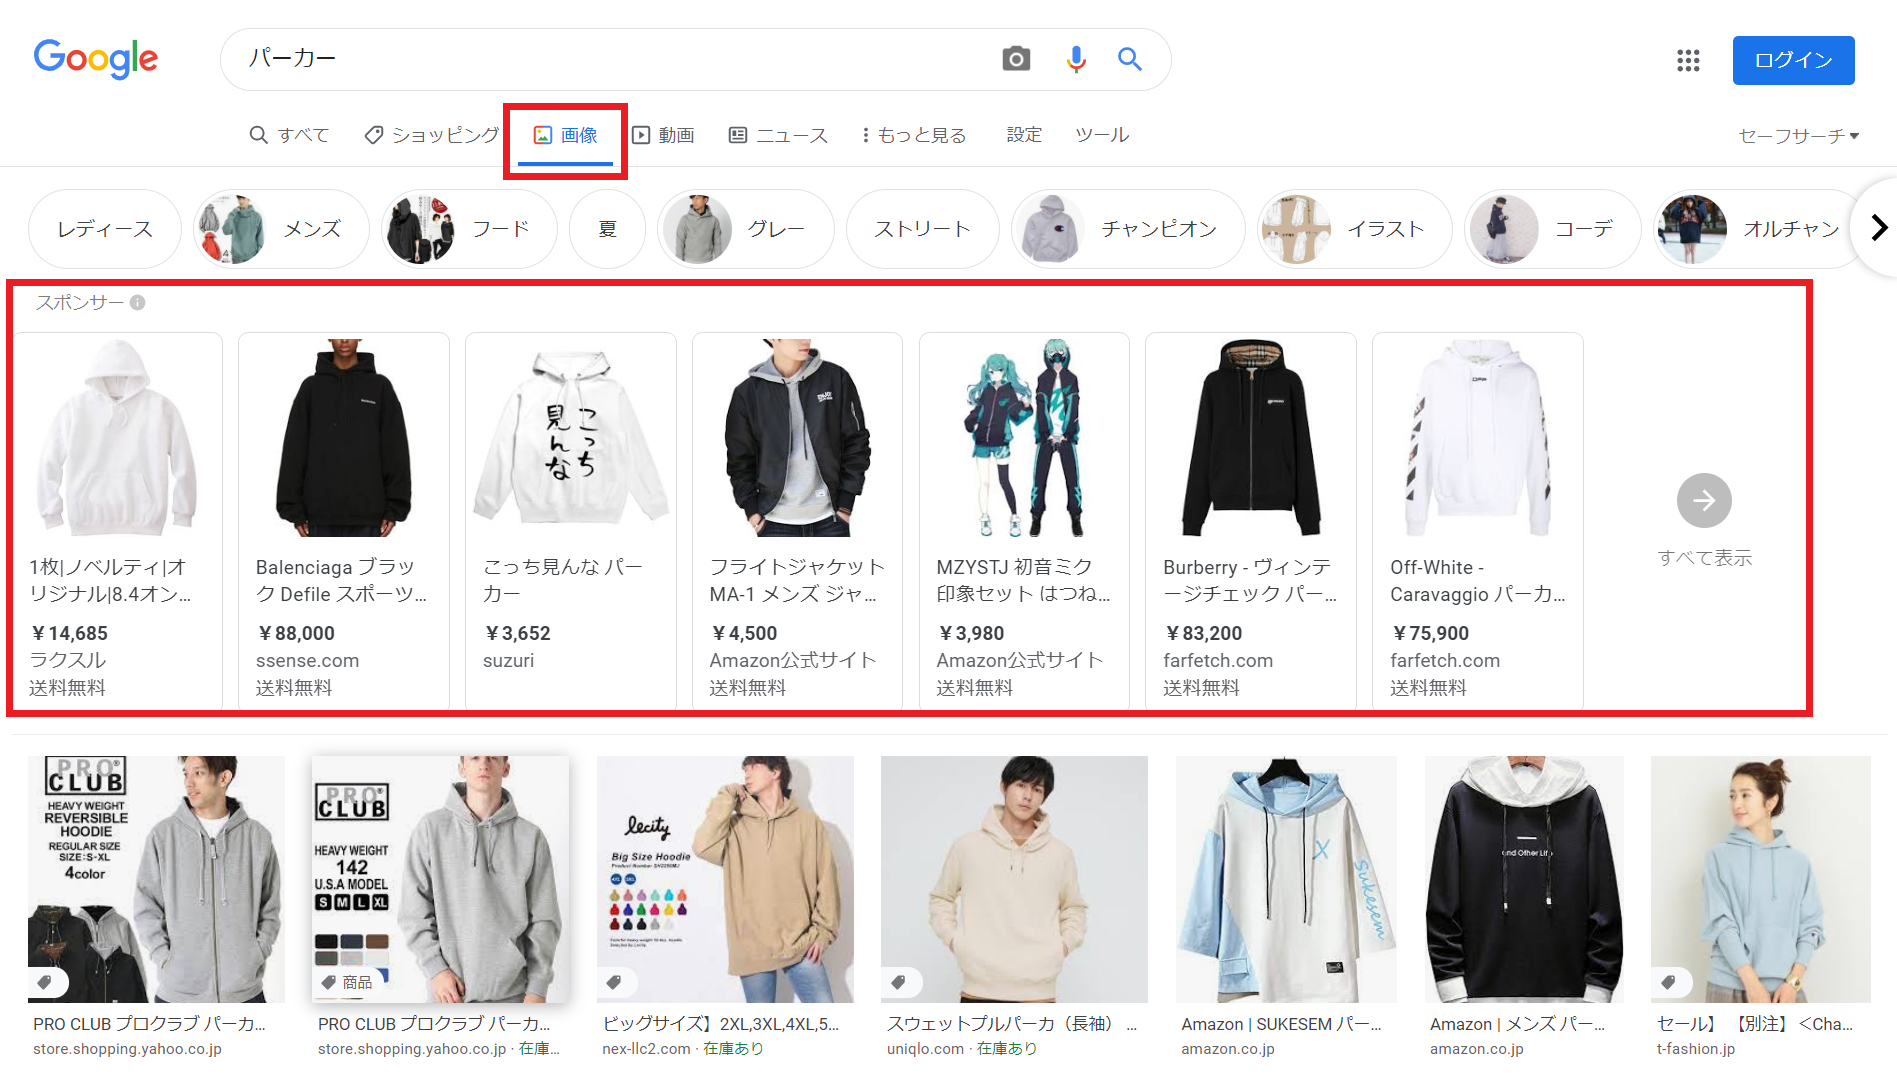Click product tag icon on Big Size Hoodie image

point(614,982)
